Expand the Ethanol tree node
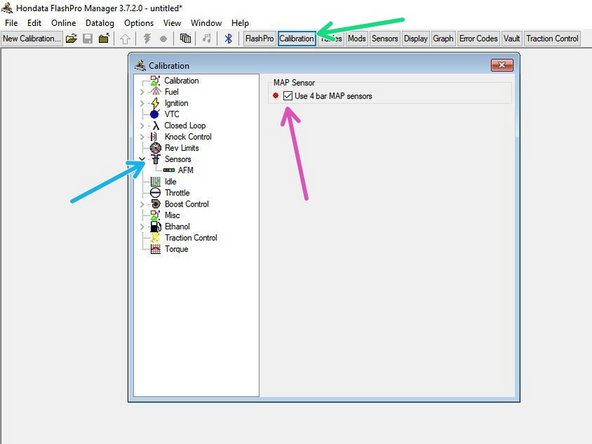This screenshot has height=444, width=592. click(x=142, y=227)
